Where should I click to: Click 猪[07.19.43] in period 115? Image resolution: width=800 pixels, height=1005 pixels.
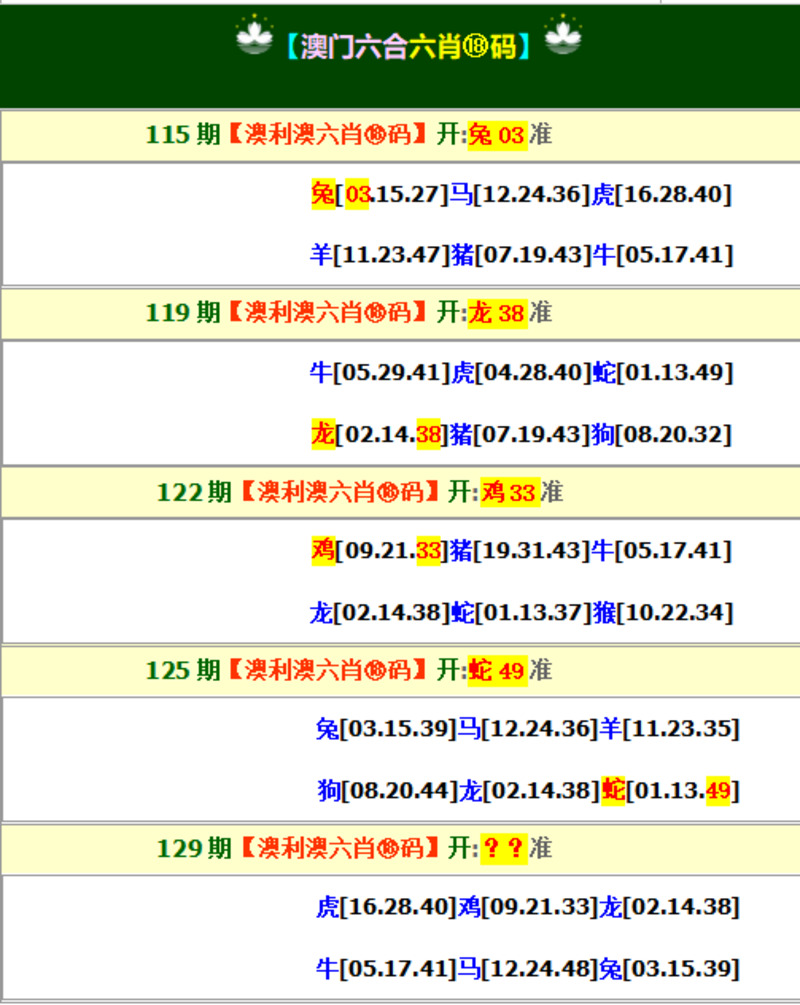[x=521, y=255]
